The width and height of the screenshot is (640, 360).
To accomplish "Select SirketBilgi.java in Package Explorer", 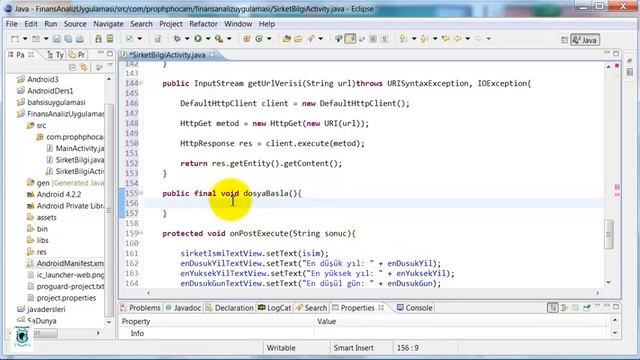I will tap(75, 160).
